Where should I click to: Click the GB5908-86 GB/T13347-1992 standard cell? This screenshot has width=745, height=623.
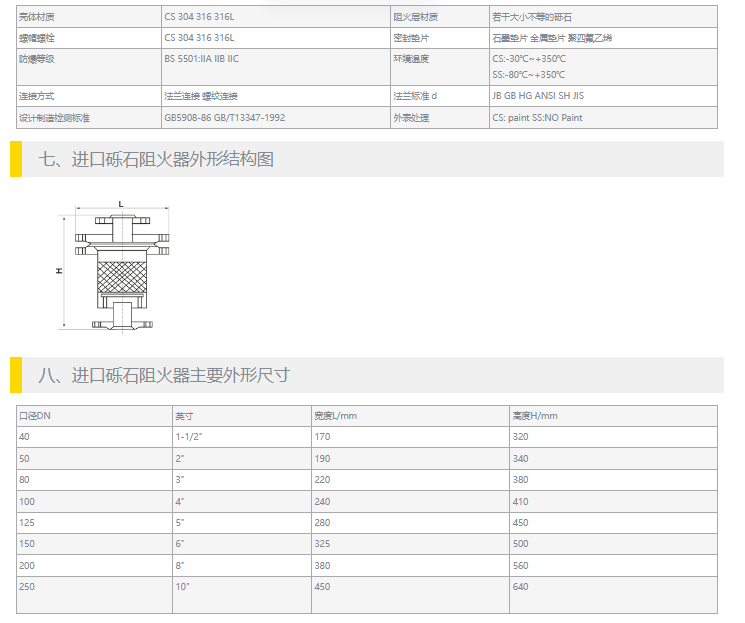click(x=224, y=118)
